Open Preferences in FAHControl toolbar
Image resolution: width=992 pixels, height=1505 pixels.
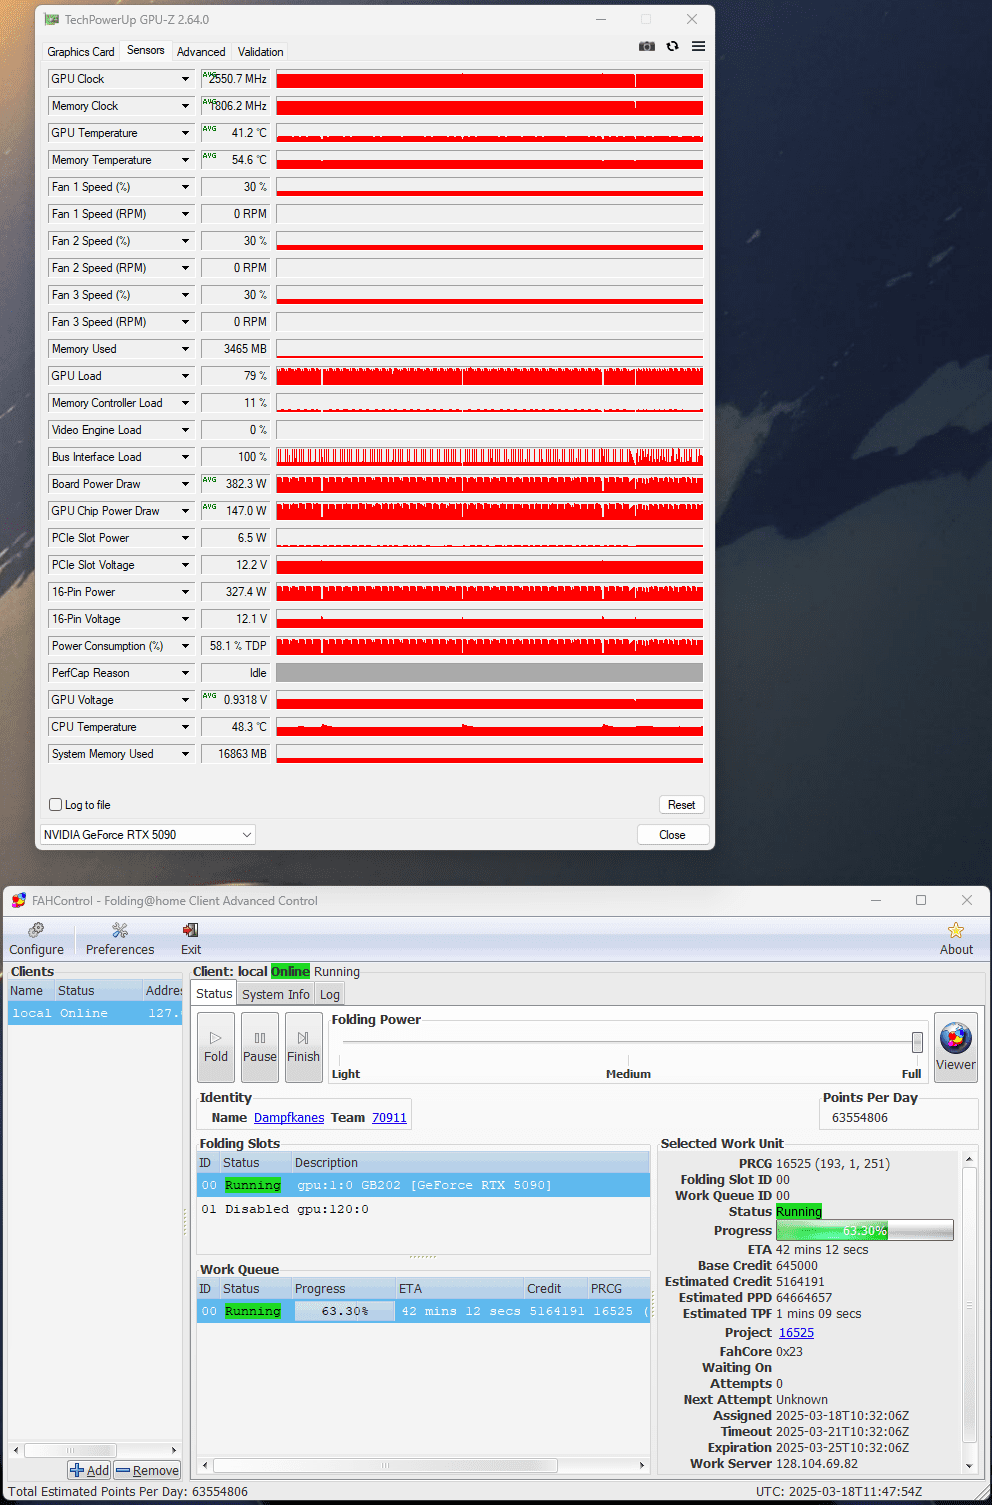pyautogui.click(x=120, y=939)
